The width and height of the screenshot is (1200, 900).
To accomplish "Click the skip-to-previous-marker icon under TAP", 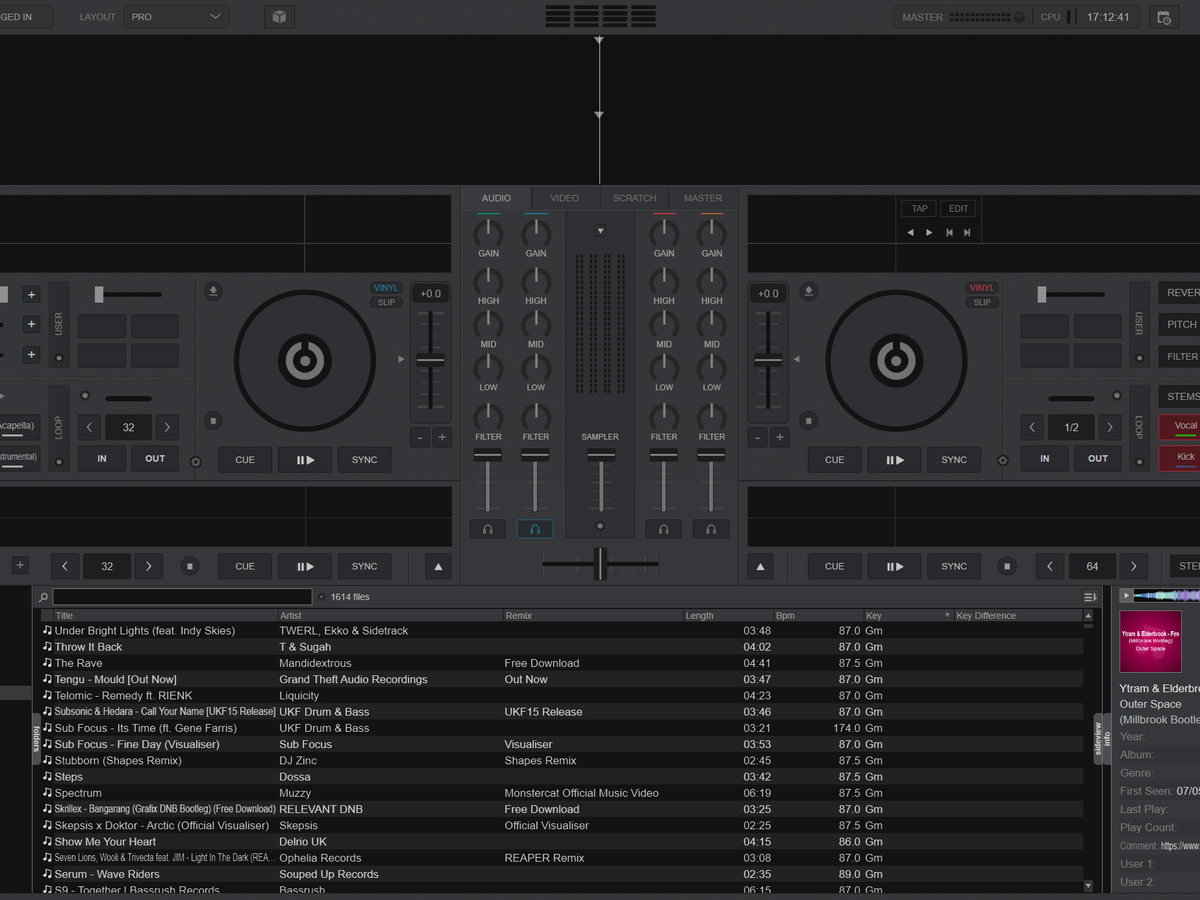I will click(948, 232).
